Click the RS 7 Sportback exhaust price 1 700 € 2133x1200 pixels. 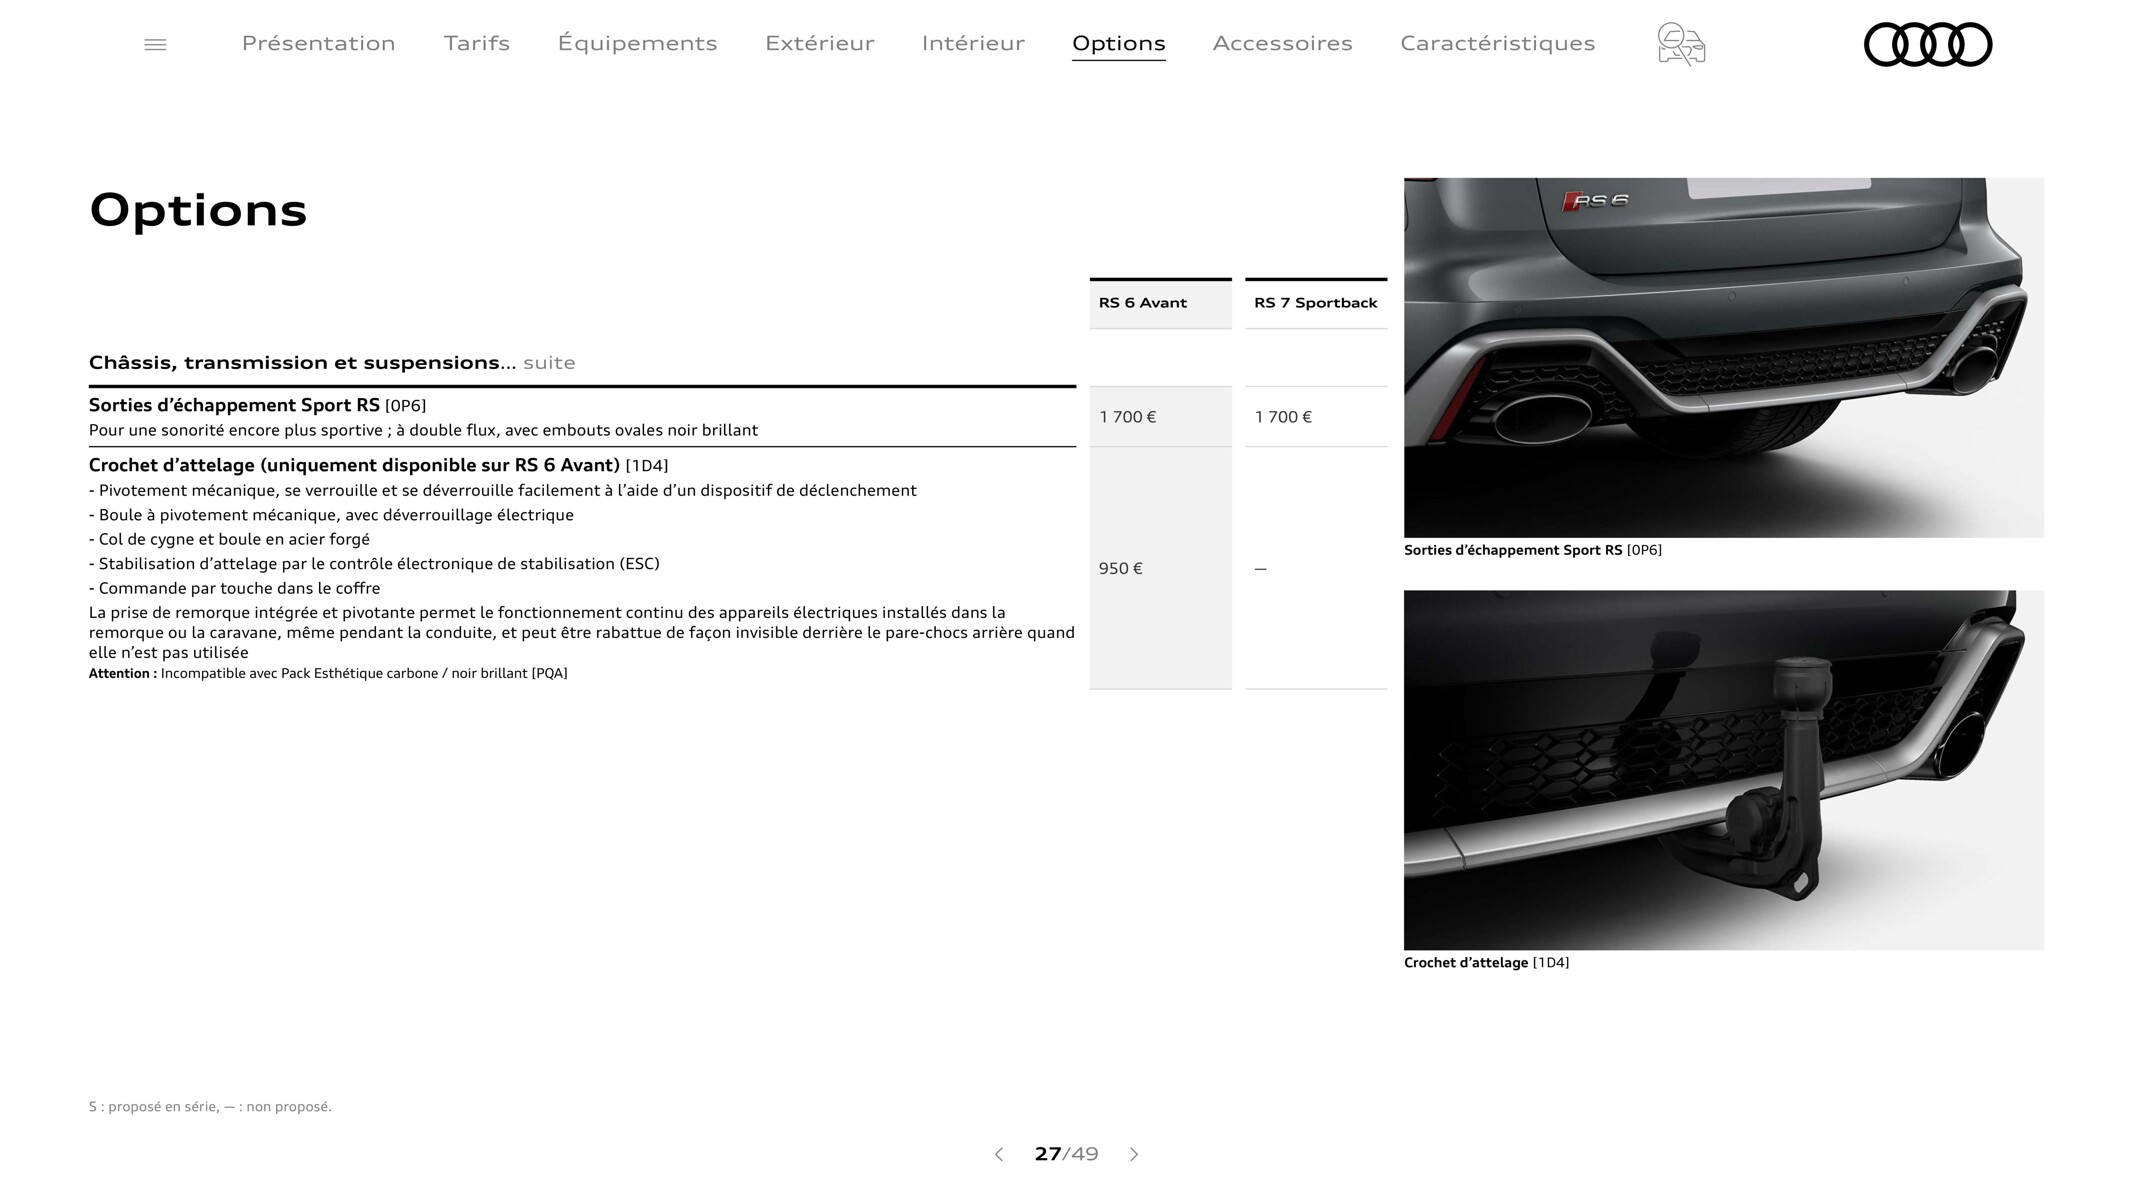1283,417
